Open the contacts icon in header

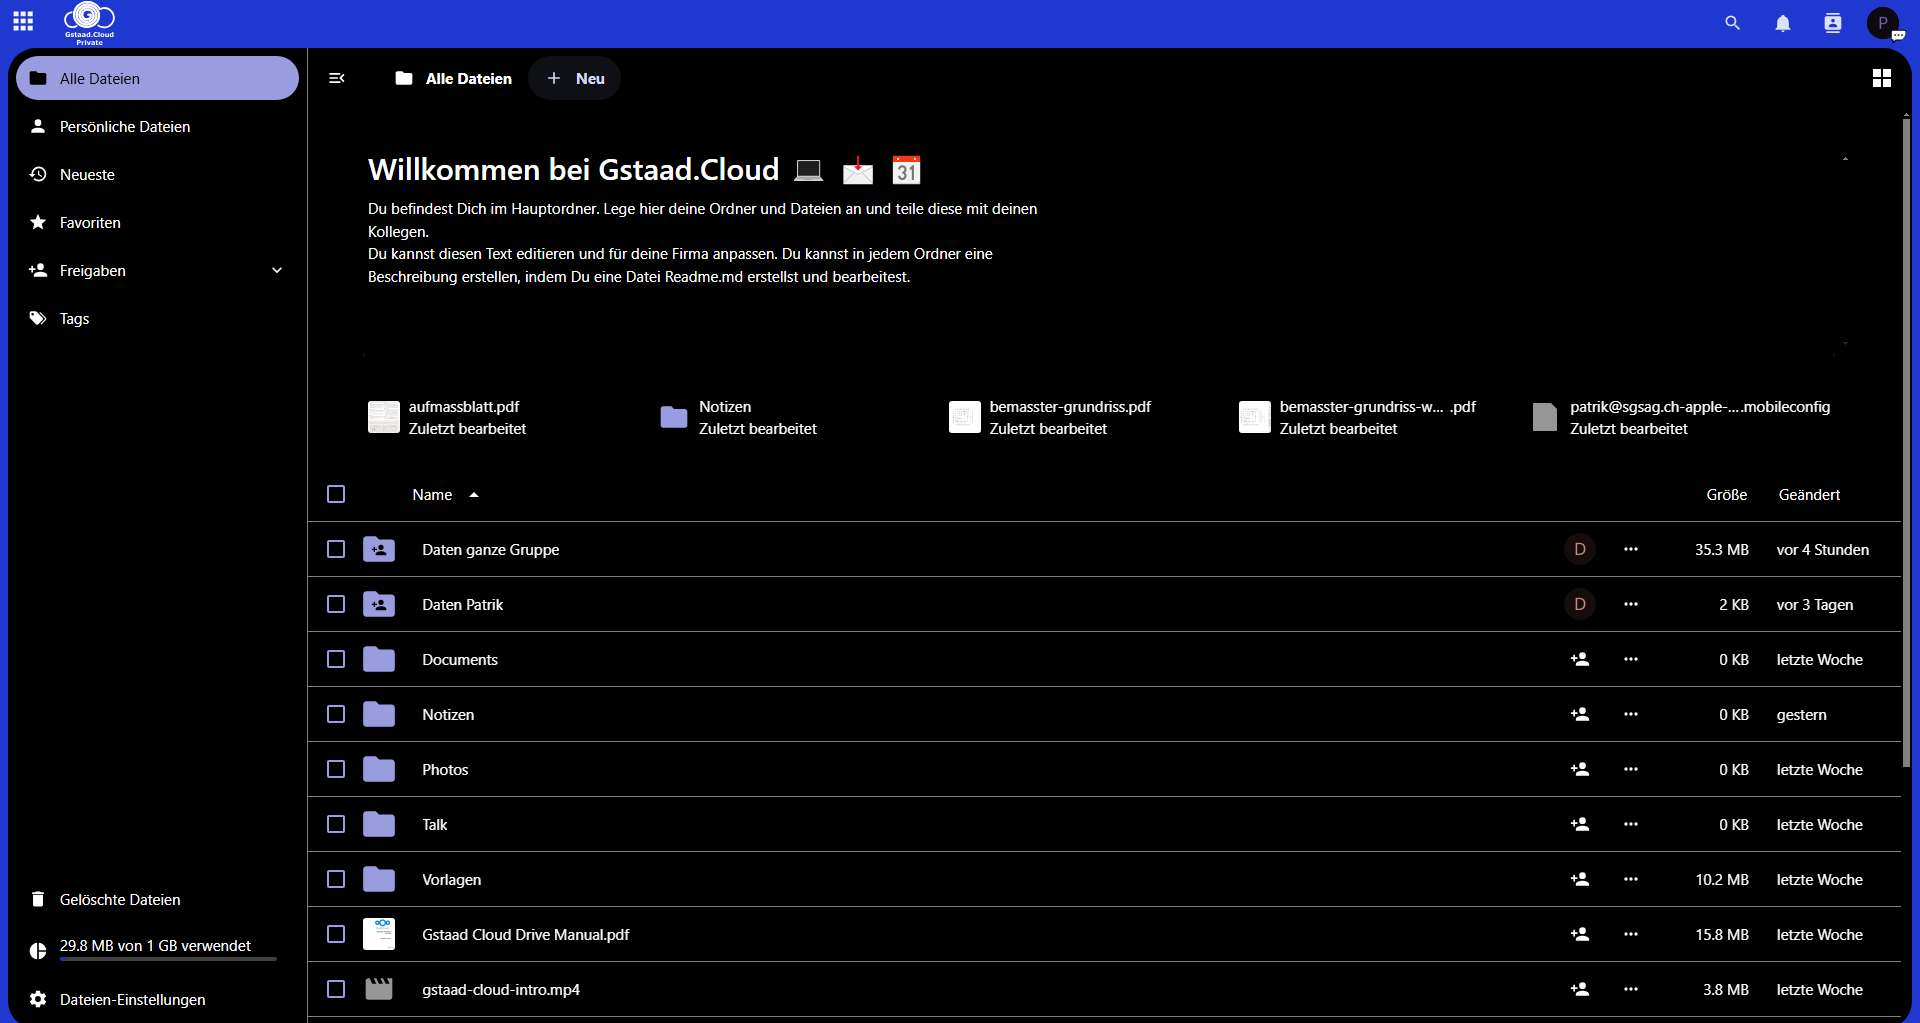coord(1832,23)
